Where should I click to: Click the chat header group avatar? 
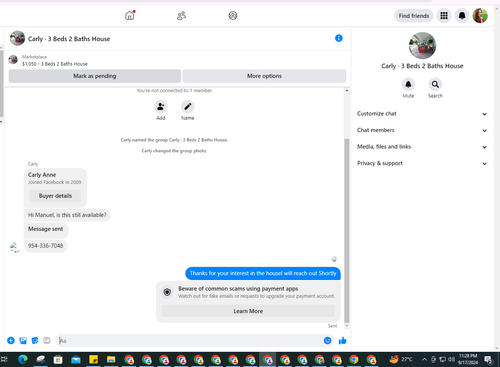click(x=17, y=38)
